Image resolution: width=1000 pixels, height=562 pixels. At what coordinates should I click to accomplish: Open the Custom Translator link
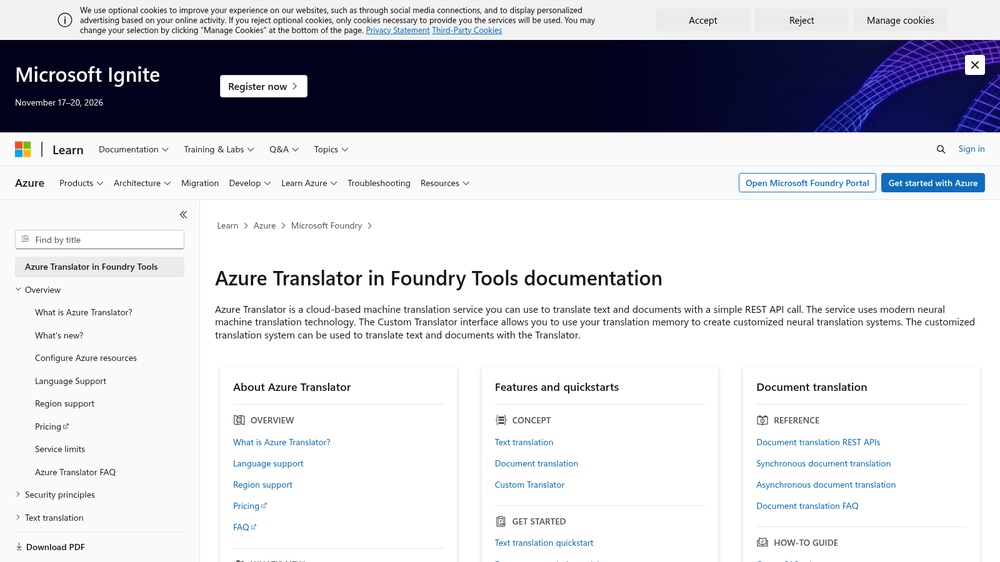click(529, 485)
